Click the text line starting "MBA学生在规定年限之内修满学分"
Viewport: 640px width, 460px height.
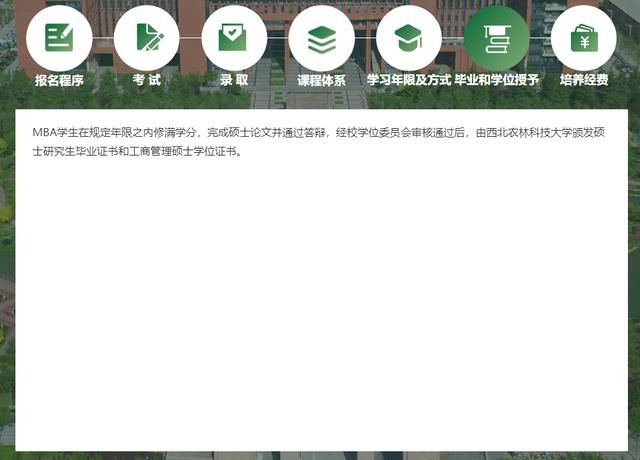pos(318,133)
